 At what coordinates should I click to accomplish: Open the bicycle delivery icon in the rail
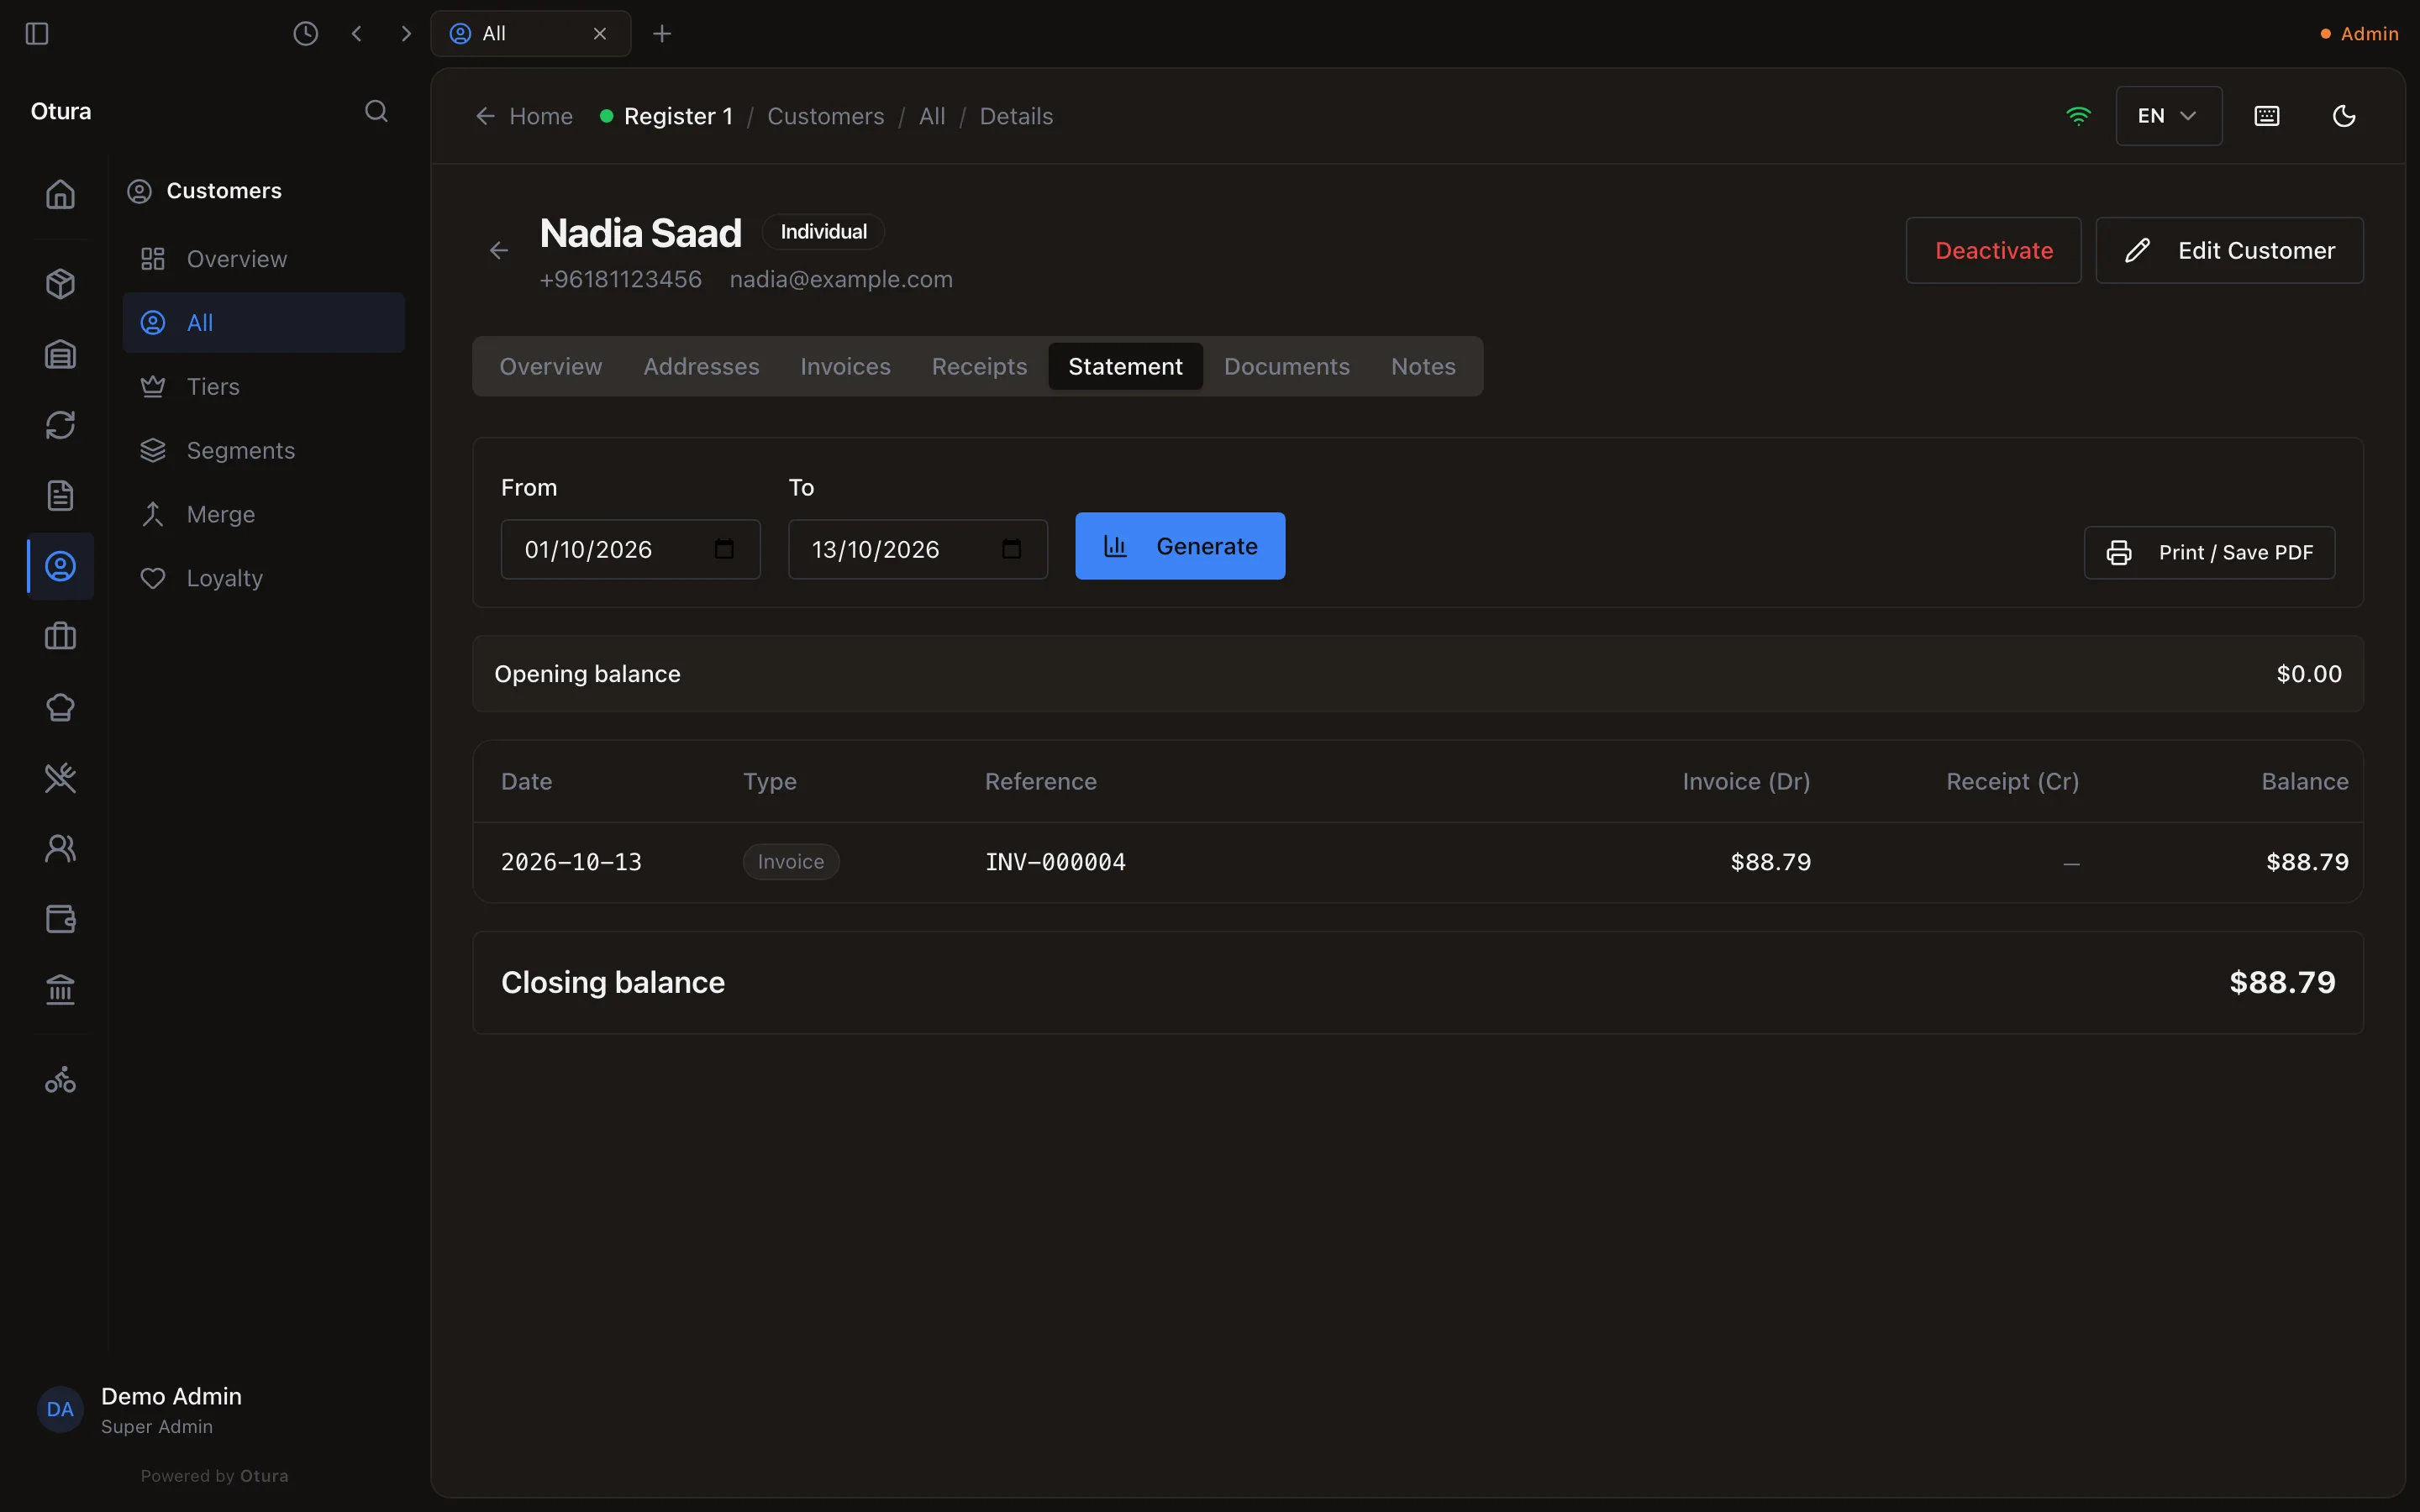coord(60,1080)
